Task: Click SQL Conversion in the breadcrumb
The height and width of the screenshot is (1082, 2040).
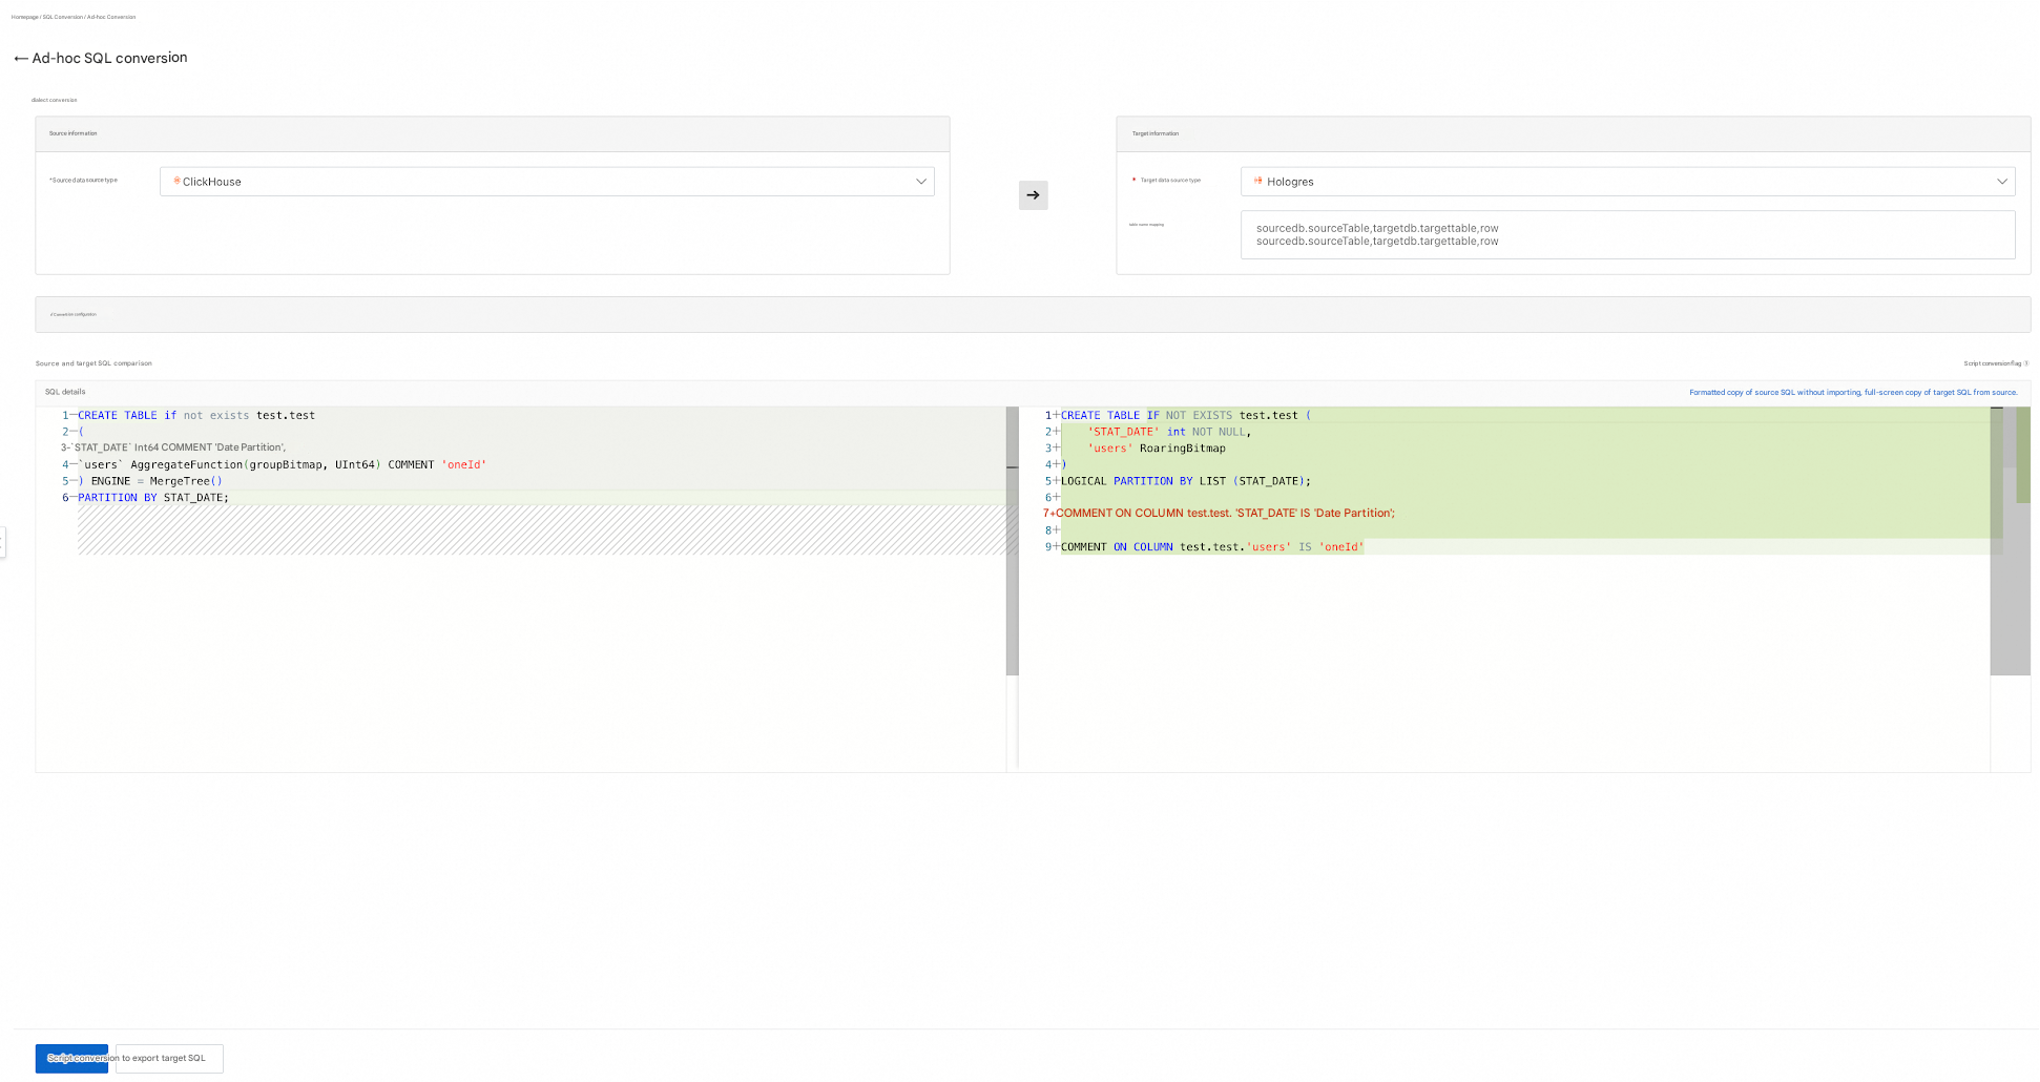Action: pyautogui.click(x=62, y=17)
